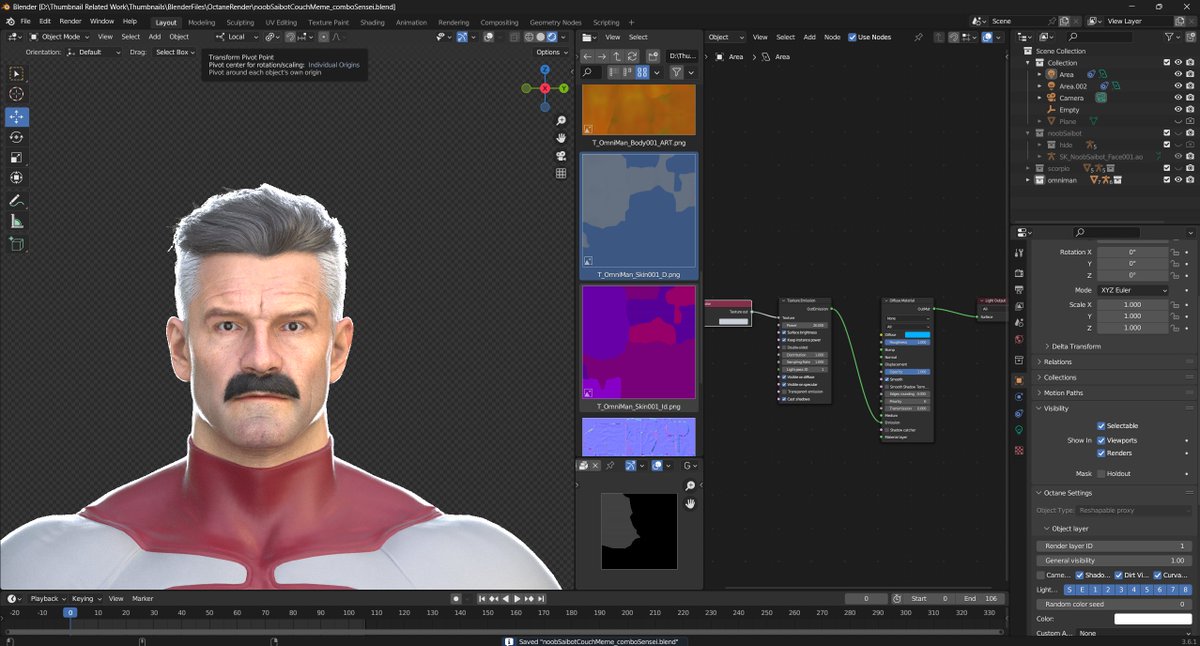Activate the Transform tool
1200x646 pixels.
(17, 178)
